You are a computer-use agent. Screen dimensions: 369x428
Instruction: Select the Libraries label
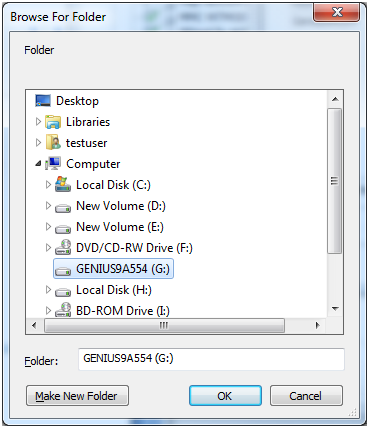88,122
